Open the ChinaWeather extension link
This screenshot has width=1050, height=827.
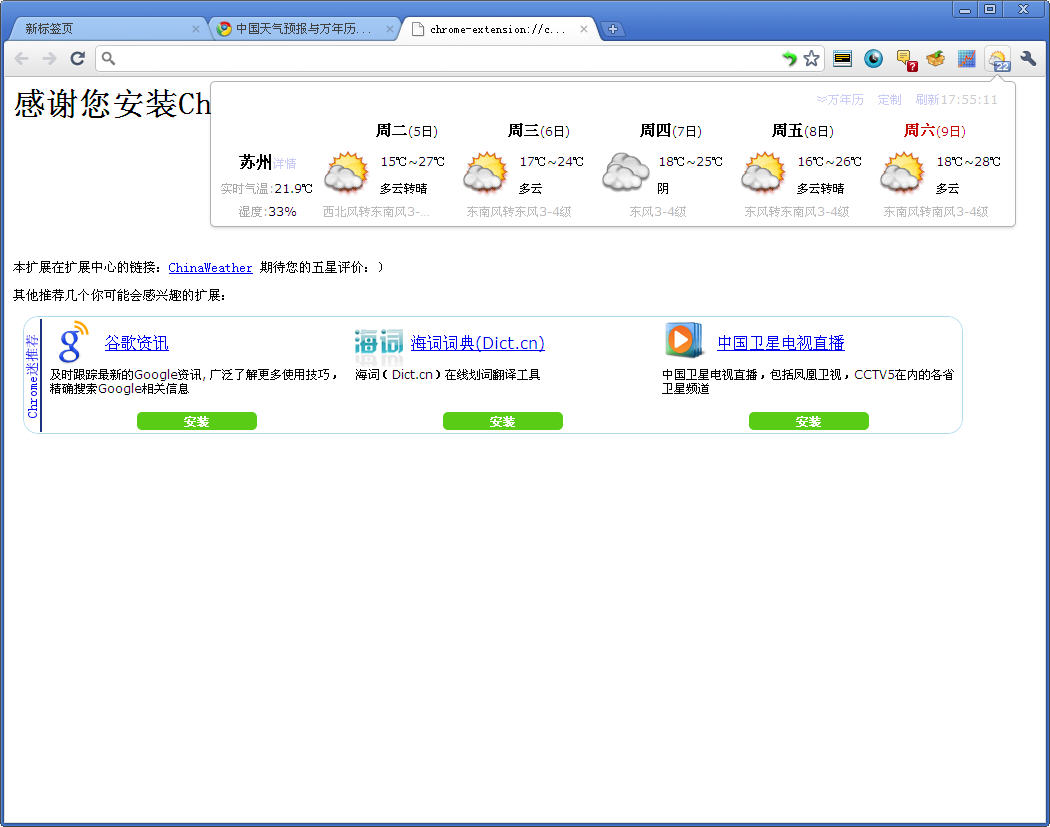pyautogui.click(x=210, y=268)
